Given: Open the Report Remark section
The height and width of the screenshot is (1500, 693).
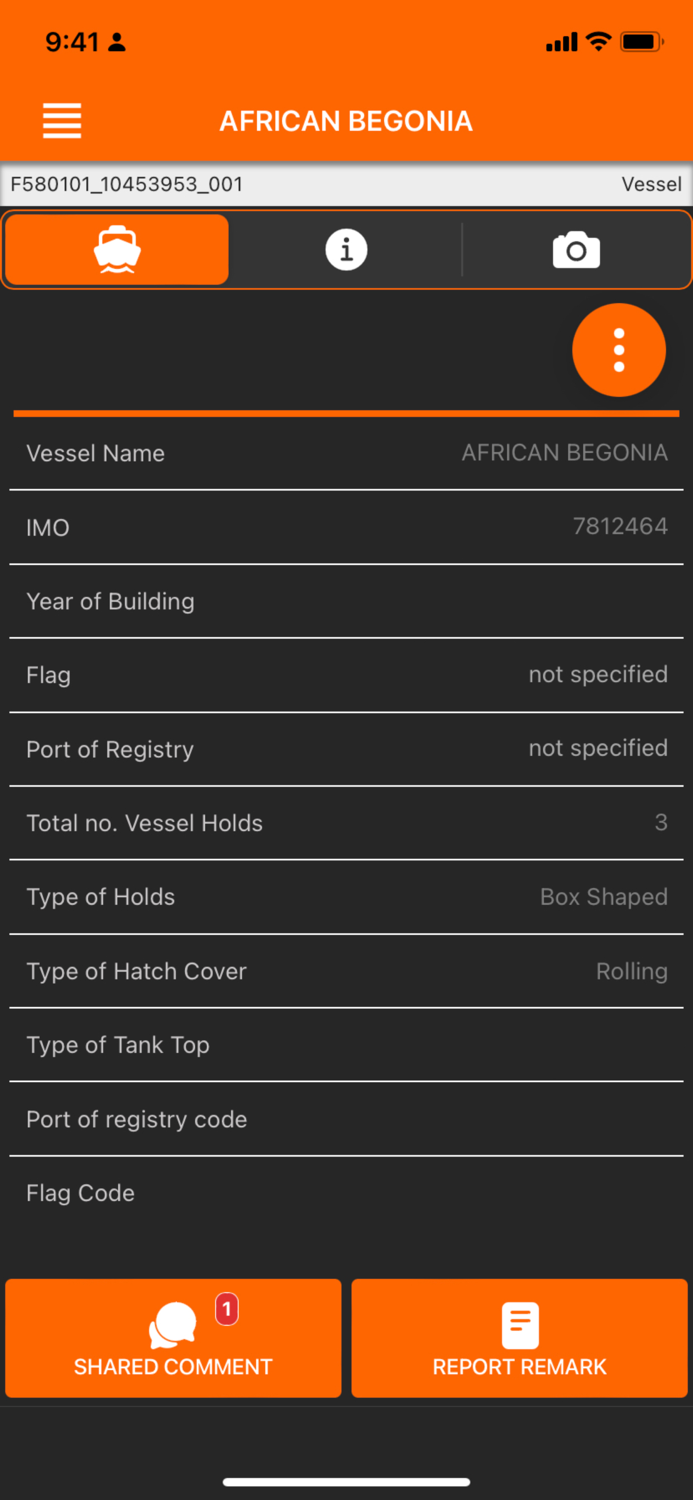Looking at the screenshot, I should (519, 1338).
